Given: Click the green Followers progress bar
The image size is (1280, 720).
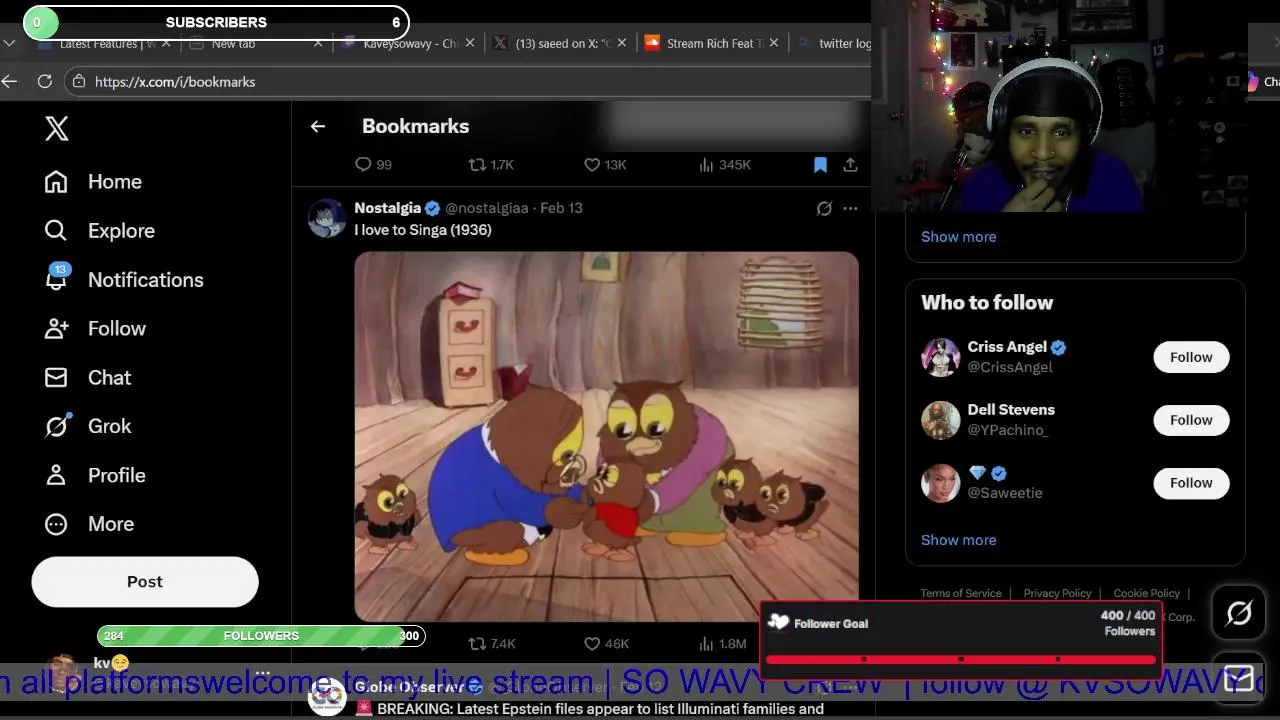Looking at the screenshot, I should tap(261, 636).
